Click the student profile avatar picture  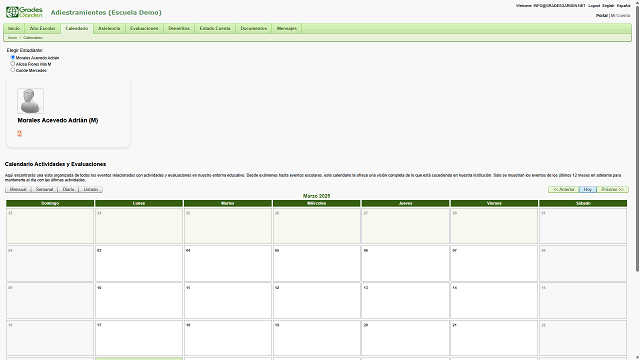tap(30, 101)
